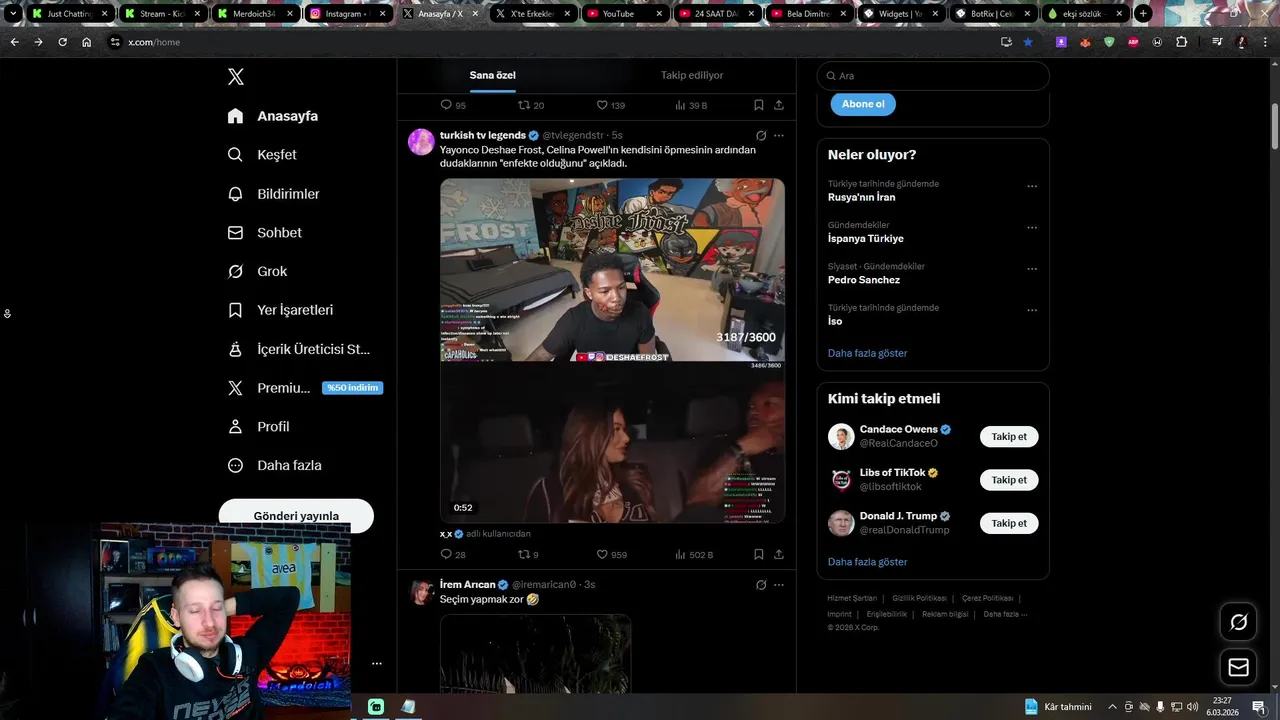
Task: Open Grok from the sidebar
Action: coord(257,271)
